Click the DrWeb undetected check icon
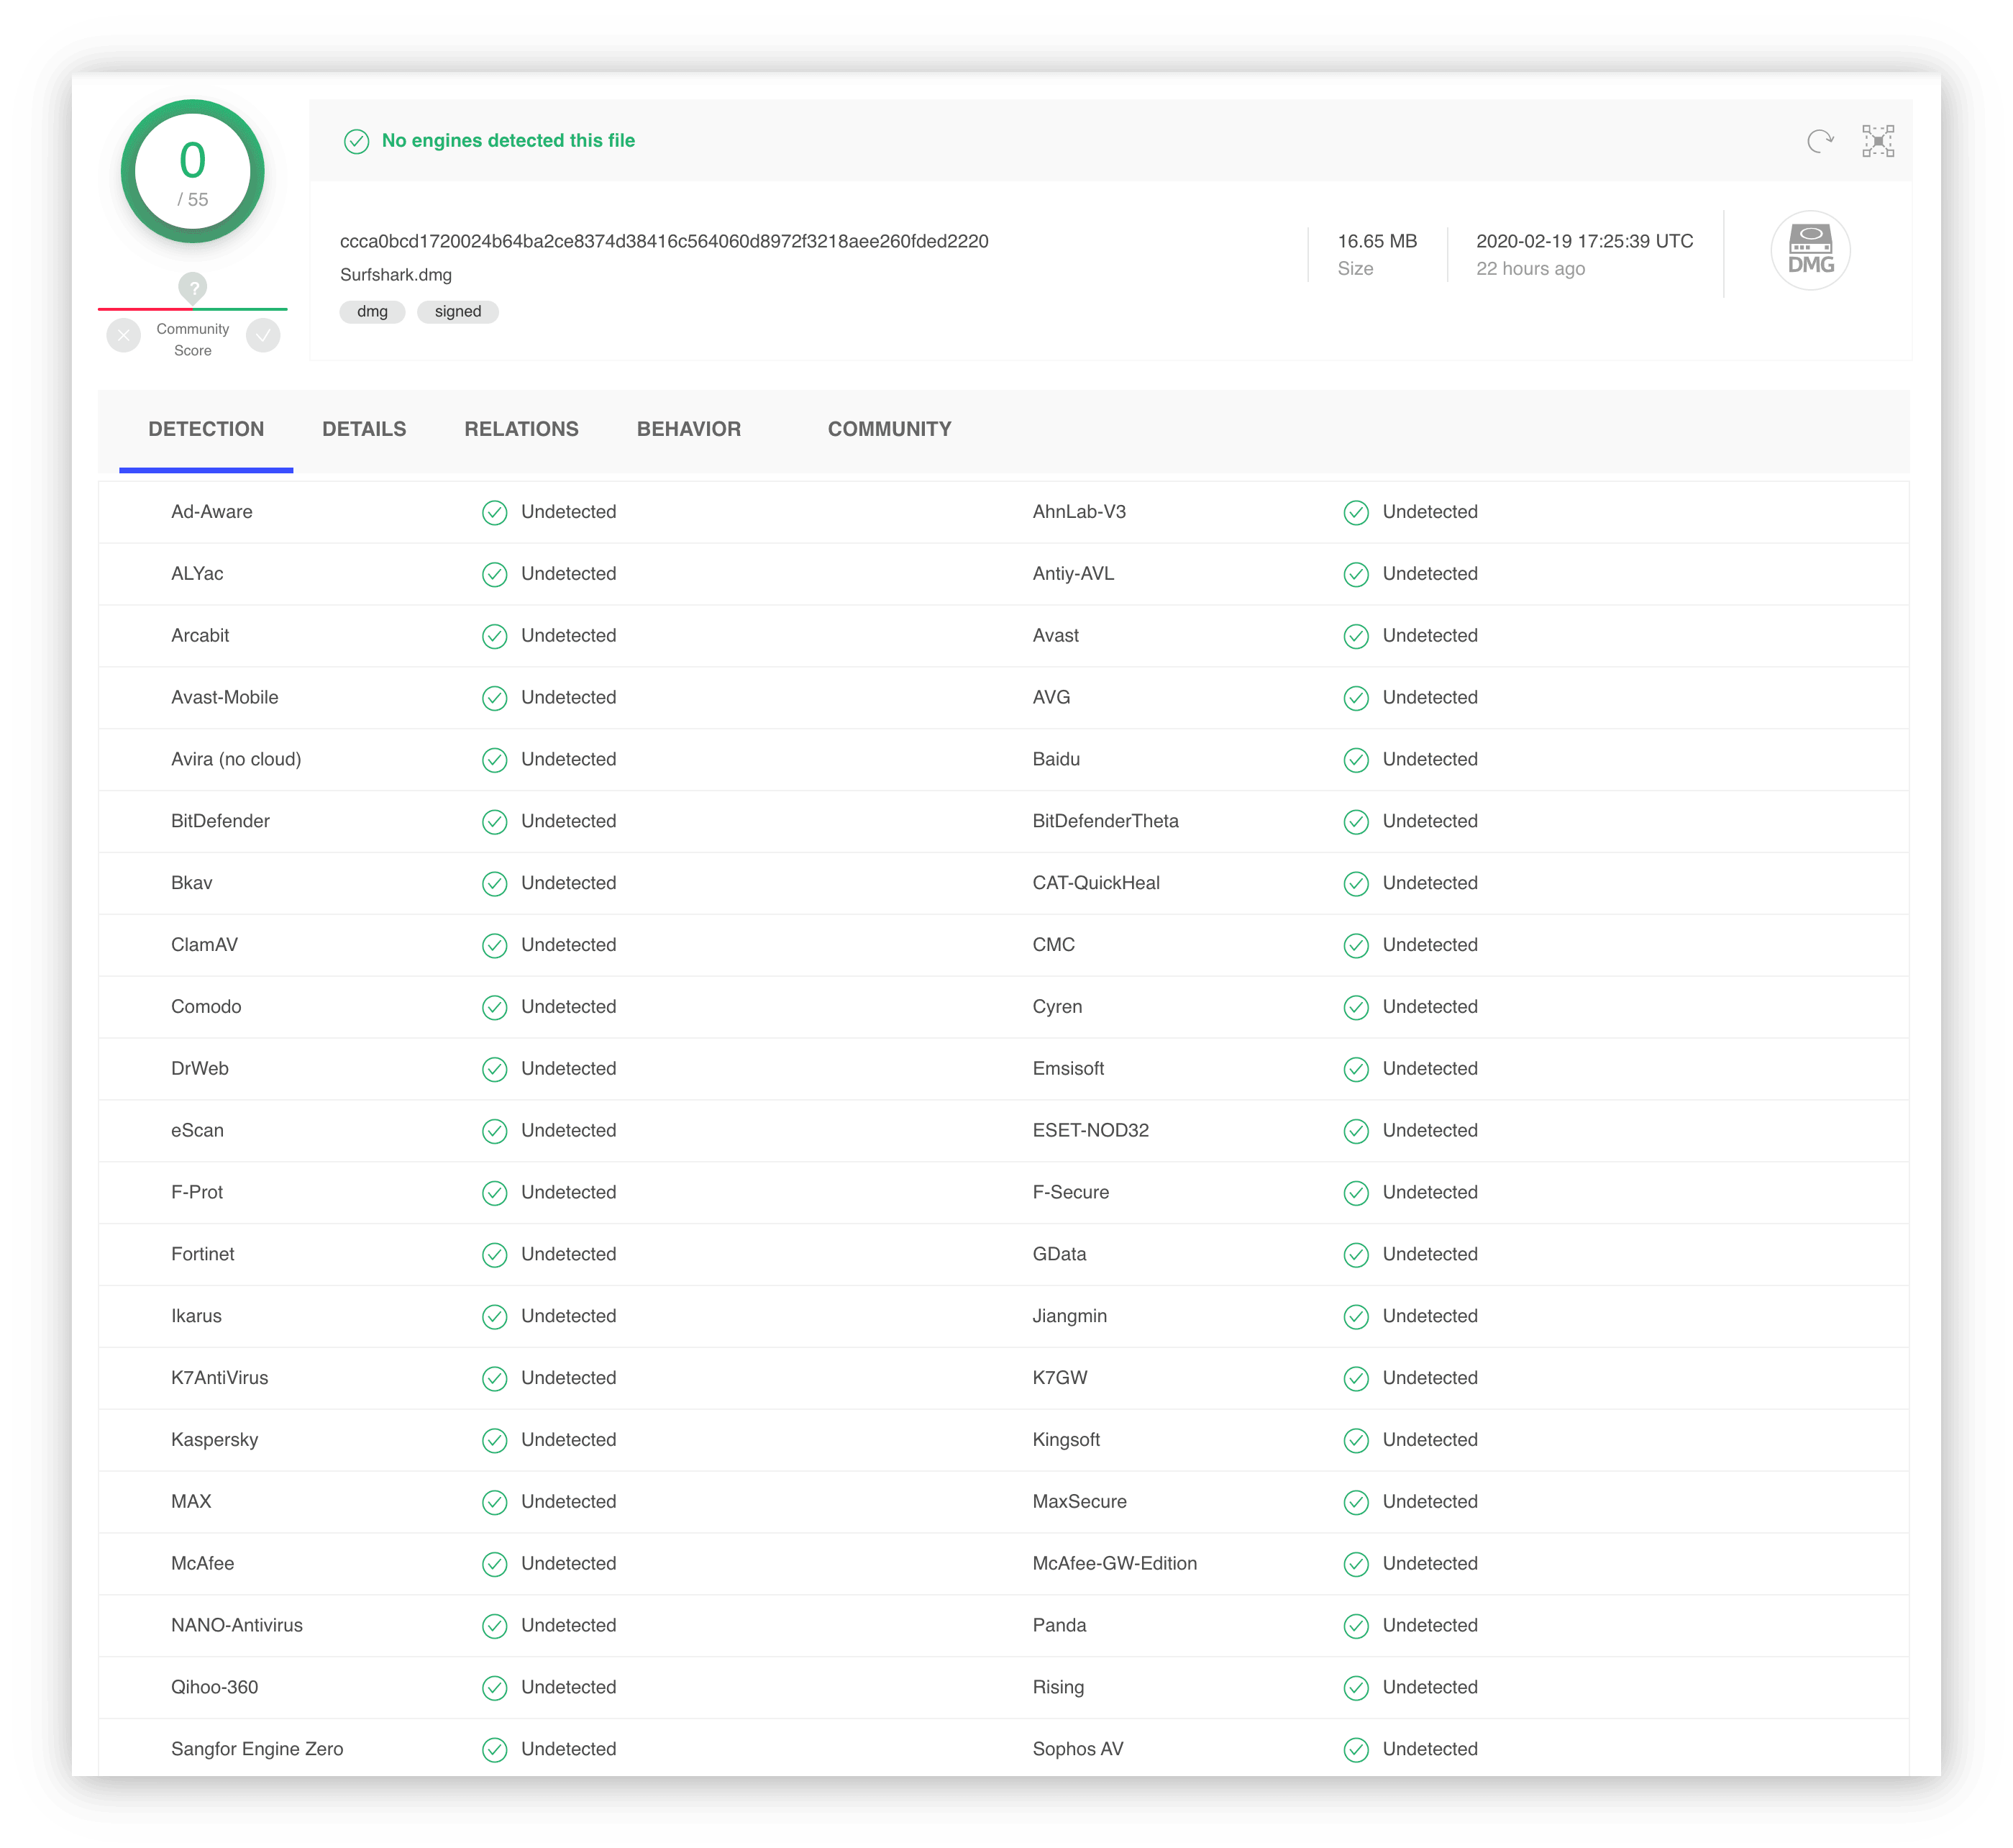The height and width of the screenshot is (1848, 2013). tap(494, 1069)
